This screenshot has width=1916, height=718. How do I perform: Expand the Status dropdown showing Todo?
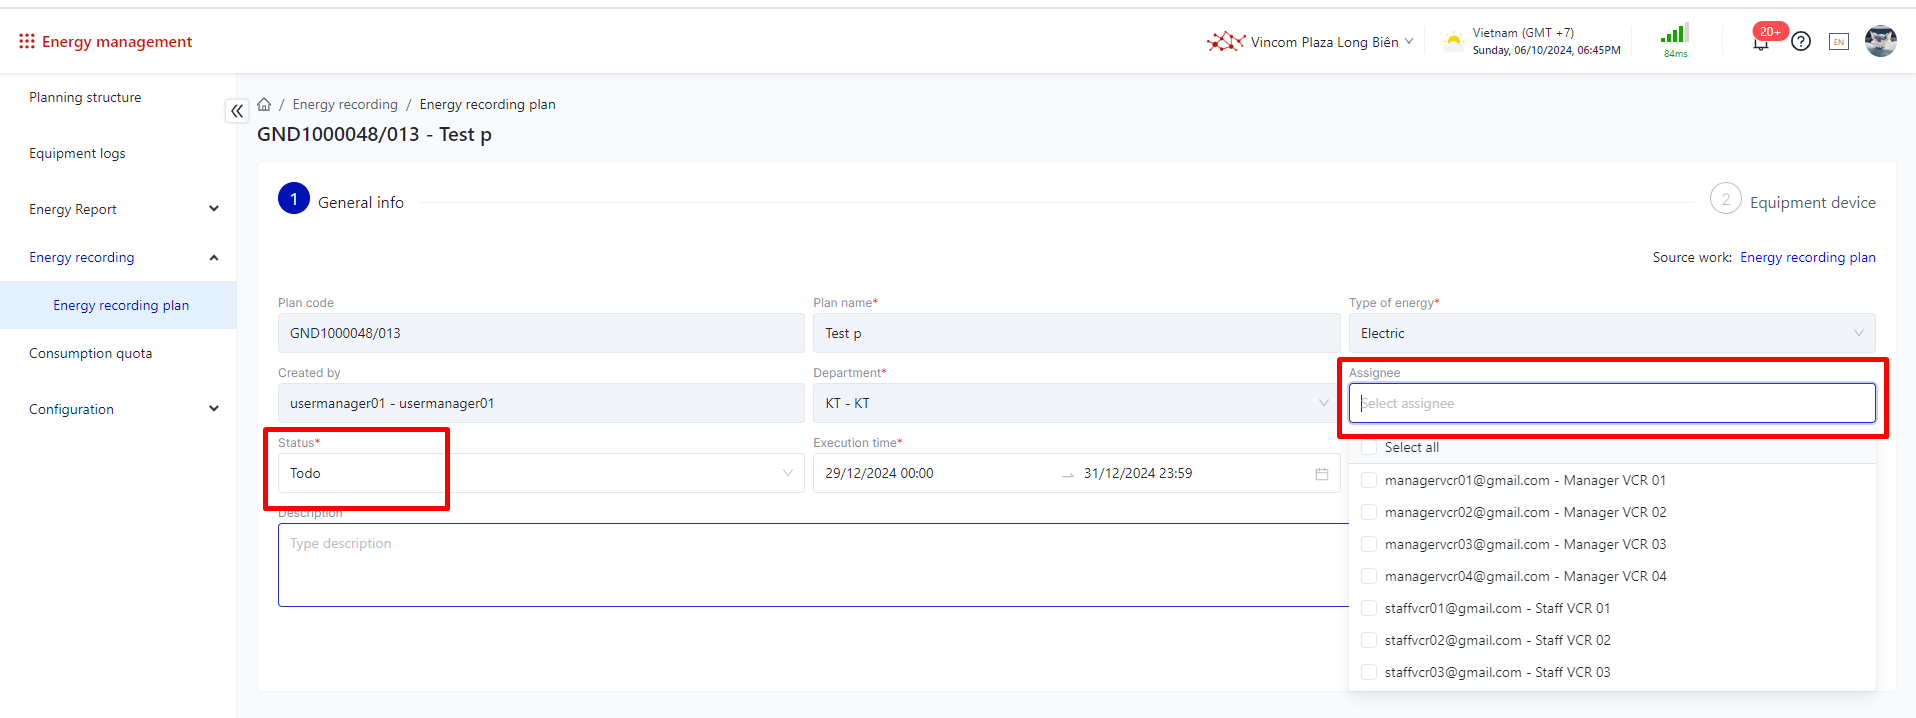(x=540, y=473)
